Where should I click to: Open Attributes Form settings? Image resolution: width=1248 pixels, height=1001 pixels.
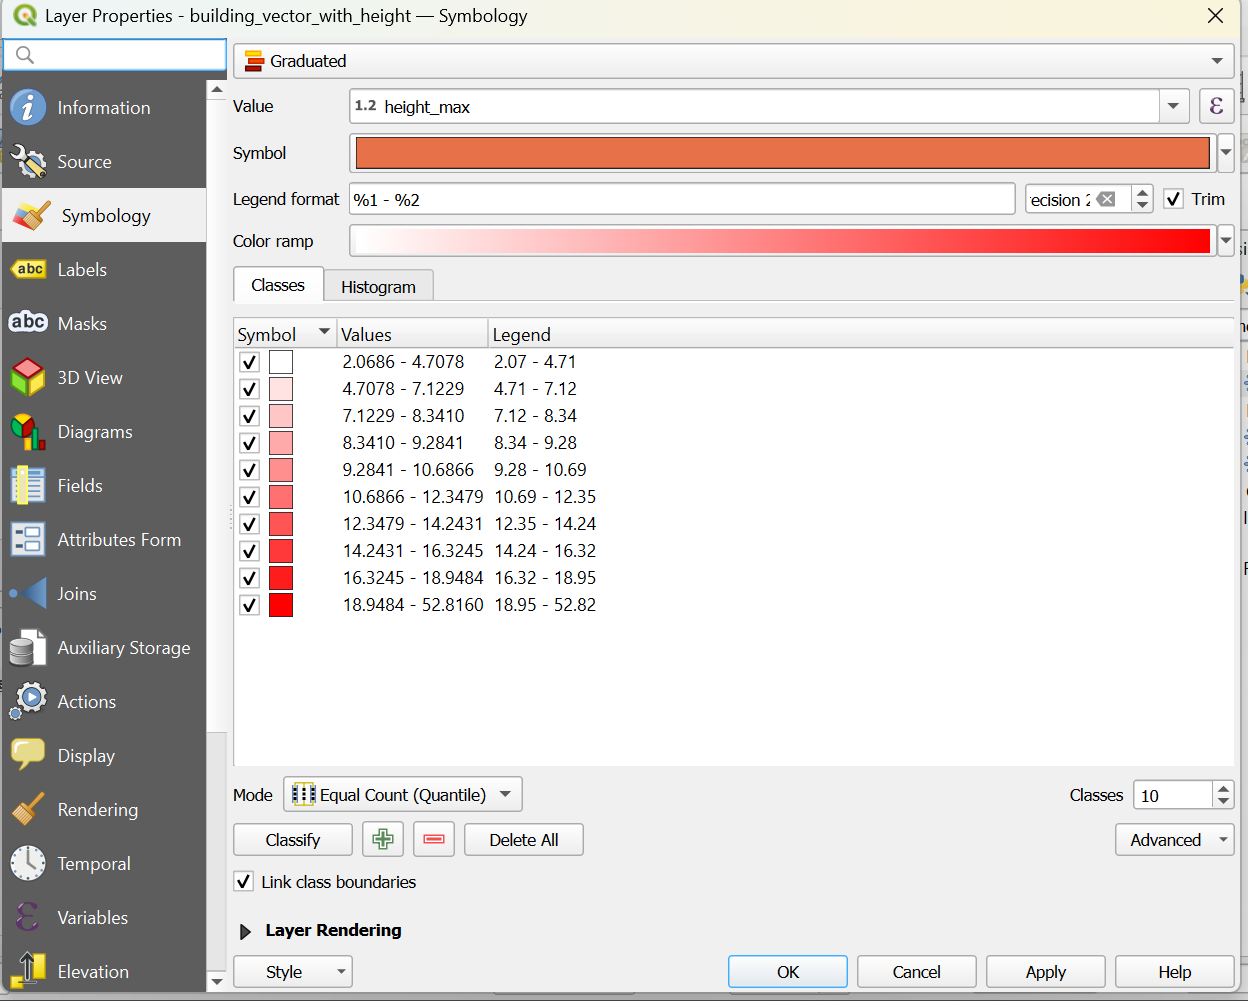click(104, 540)
